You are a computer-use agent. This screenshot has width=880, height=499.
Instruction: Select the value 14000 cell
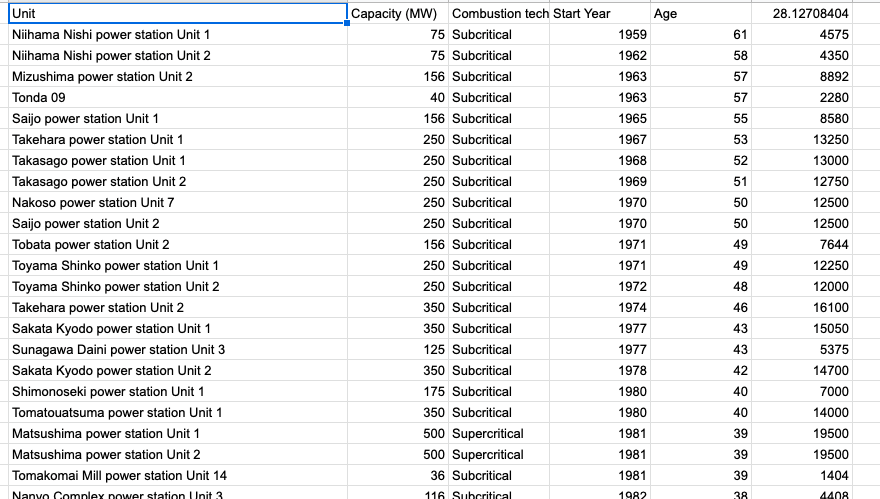802,413
